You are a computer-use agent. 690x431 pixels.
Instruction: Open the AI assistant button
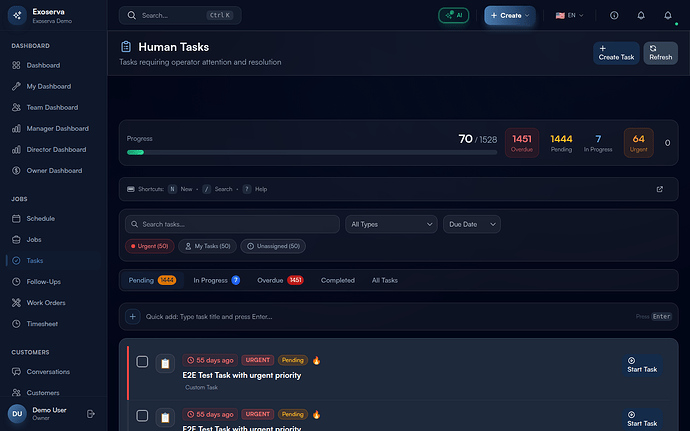453,16
